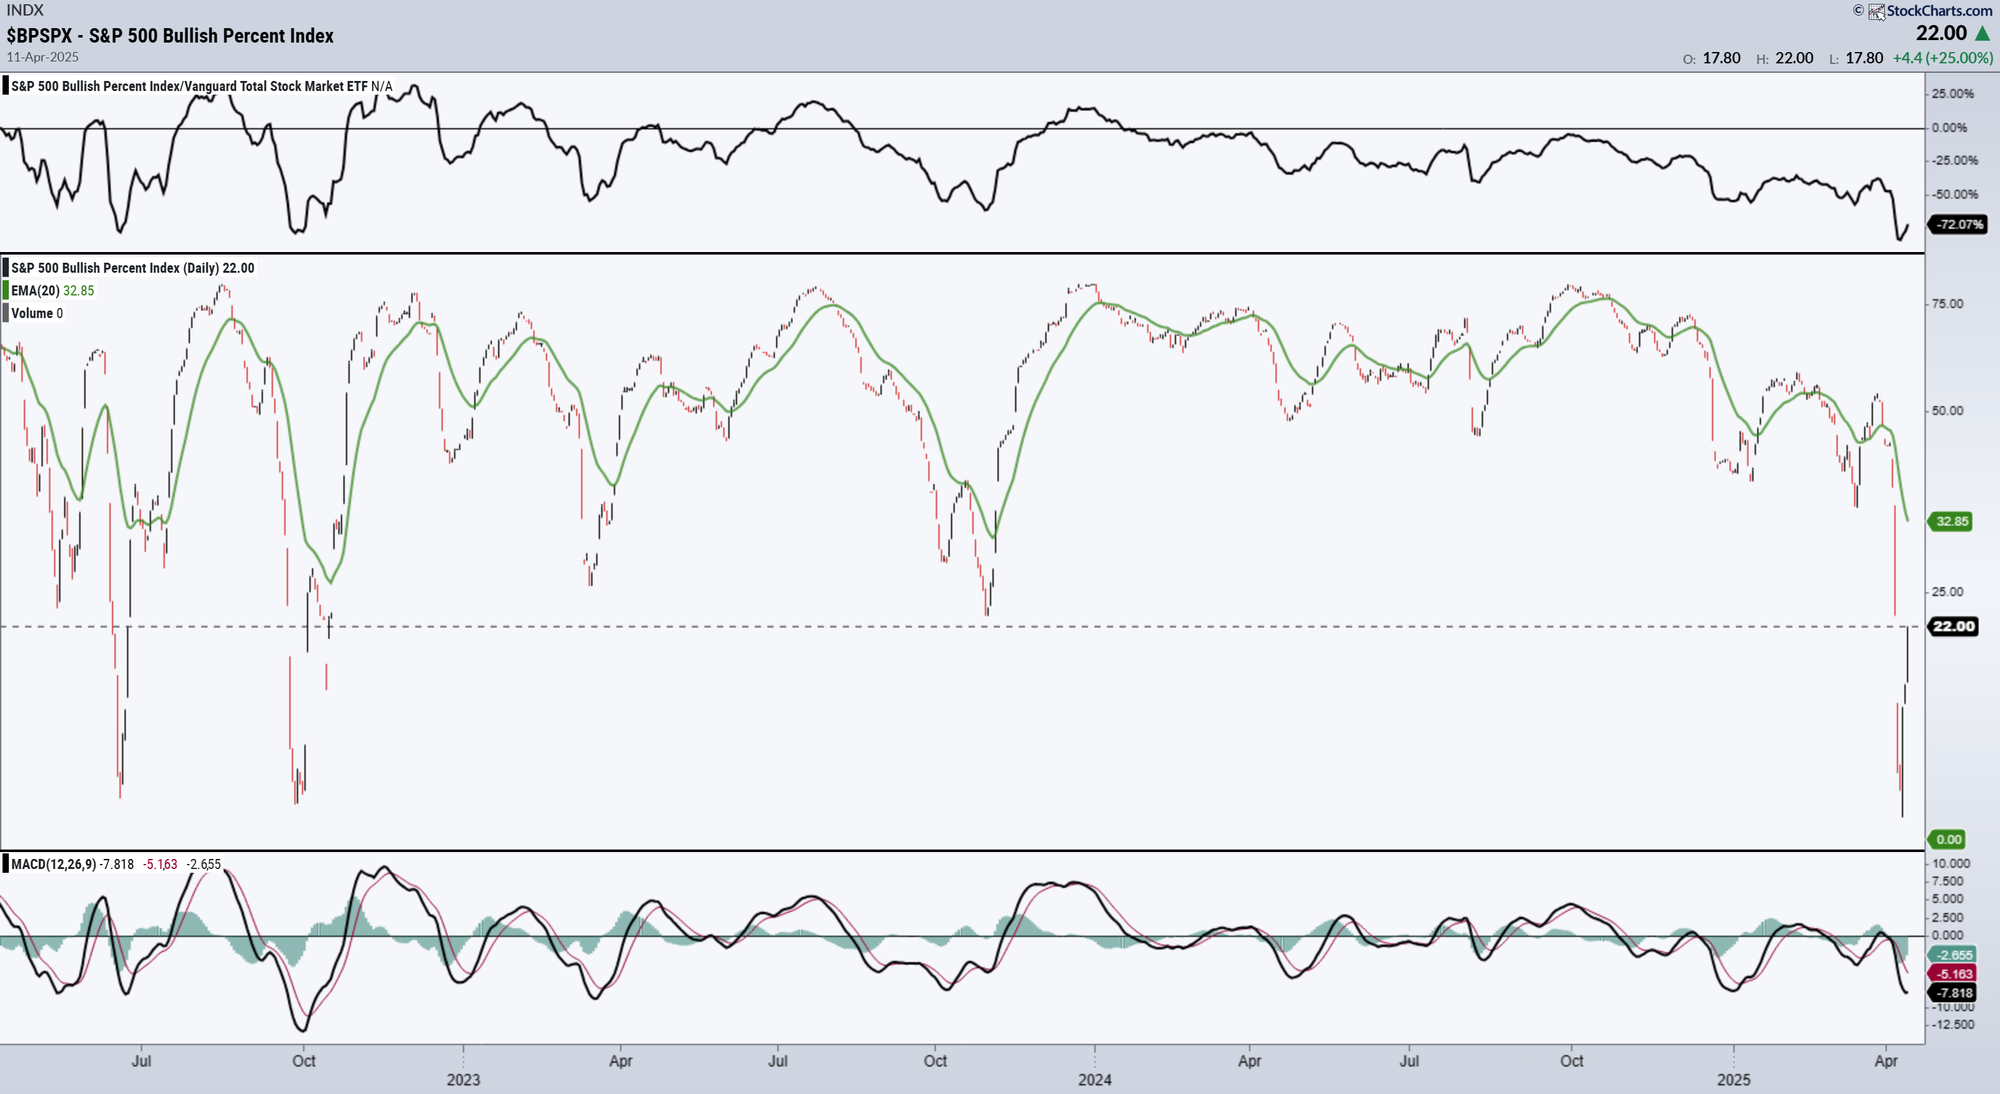Click the -2.655 MACD histogram label
The height and width of the screenshot is (1094, 2000).
1953,955
